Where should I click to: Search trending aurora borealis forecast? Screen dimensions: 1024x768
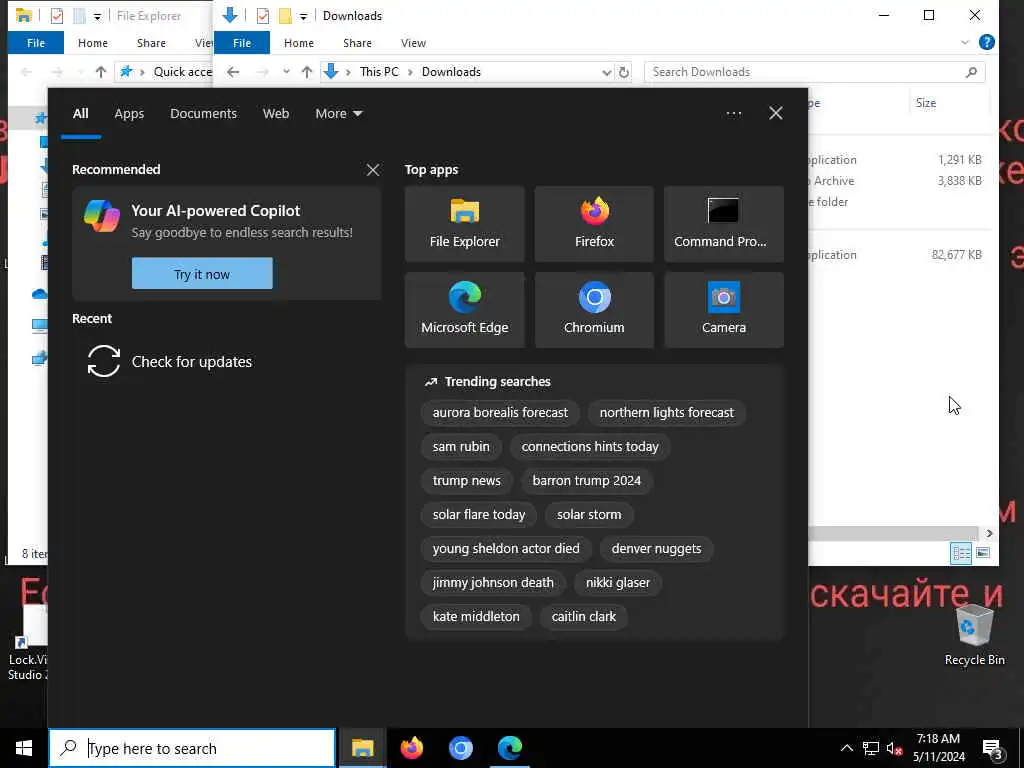[x=500, y=413]
